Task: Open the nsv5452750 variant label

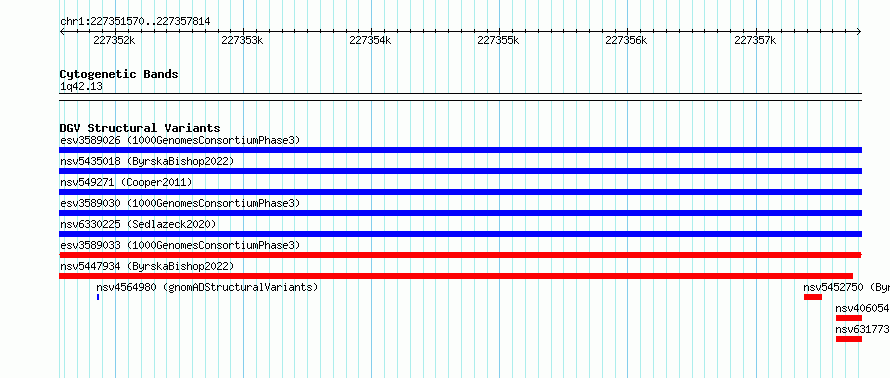Action: tap(846, 287)
